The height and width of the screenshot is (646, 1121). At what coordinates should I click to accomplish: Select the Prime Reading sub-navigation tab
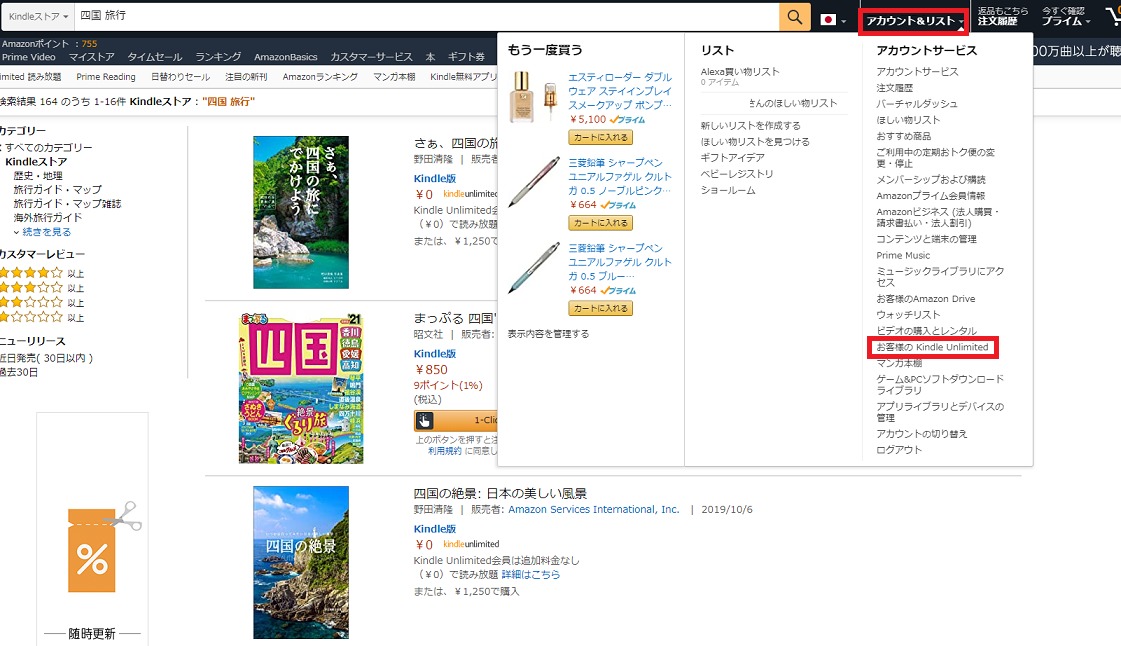106,76
